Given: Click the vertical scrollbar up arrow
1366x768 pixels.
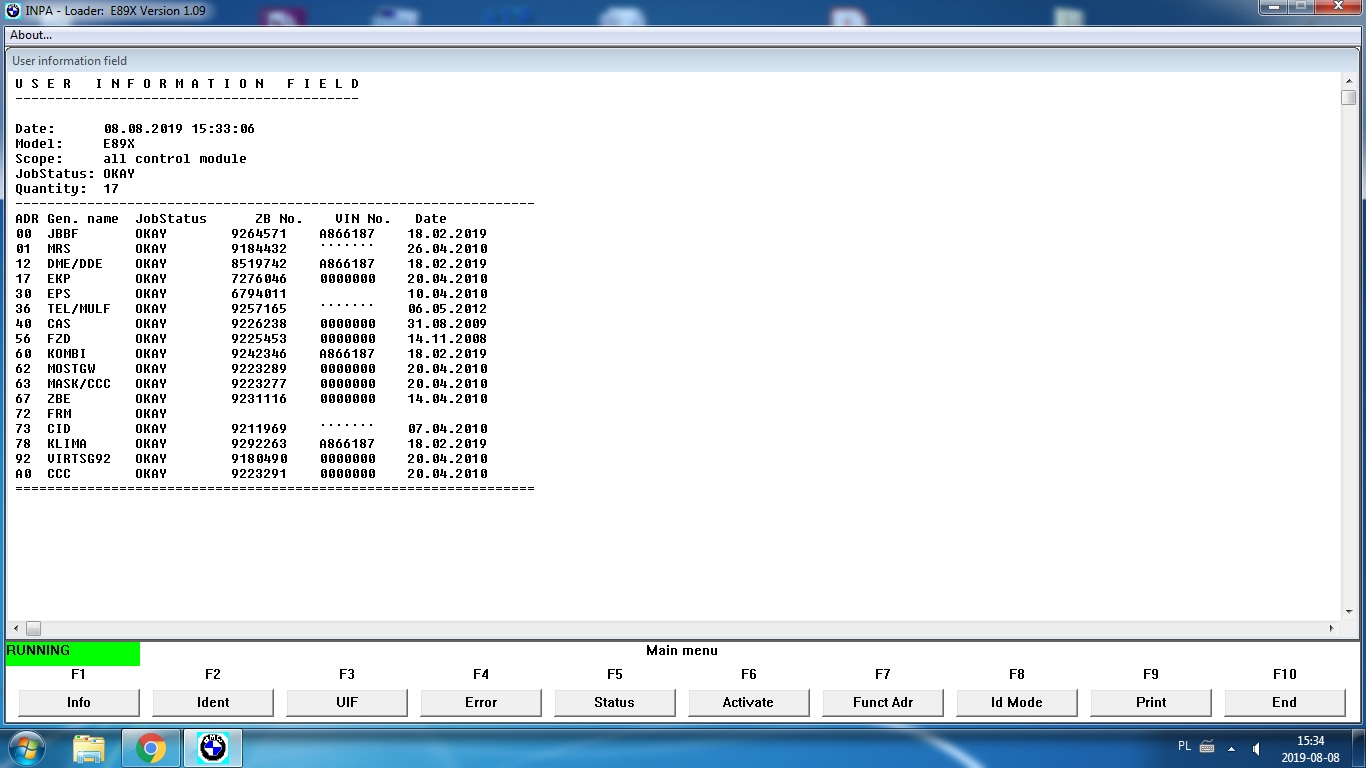Looking at the screenshot, I should [x=1348, y=80].
